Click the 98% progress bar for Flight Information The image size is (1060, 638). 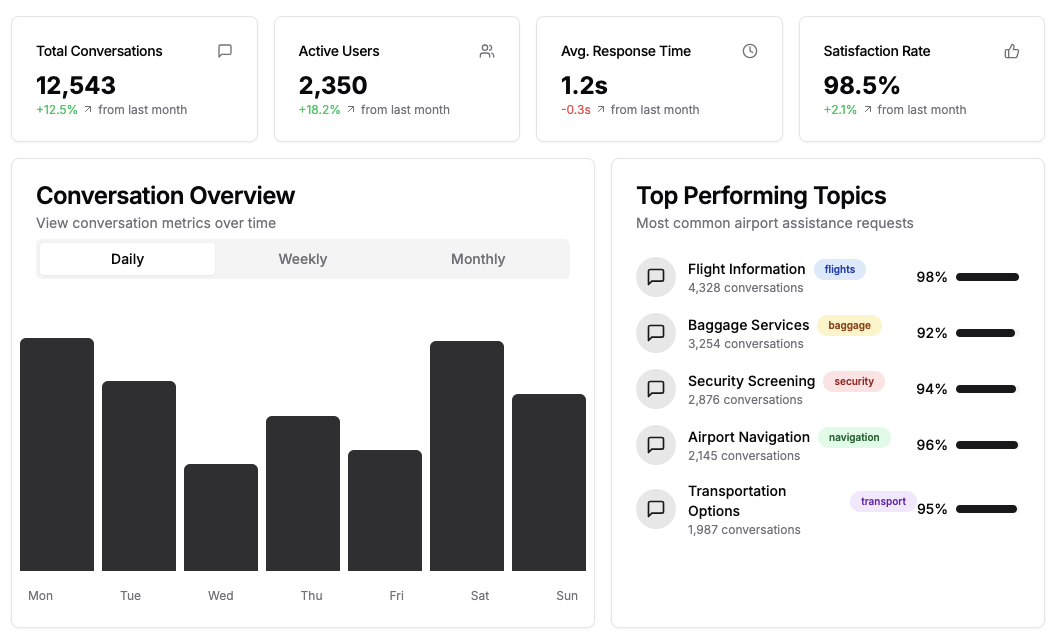point(987,277)
